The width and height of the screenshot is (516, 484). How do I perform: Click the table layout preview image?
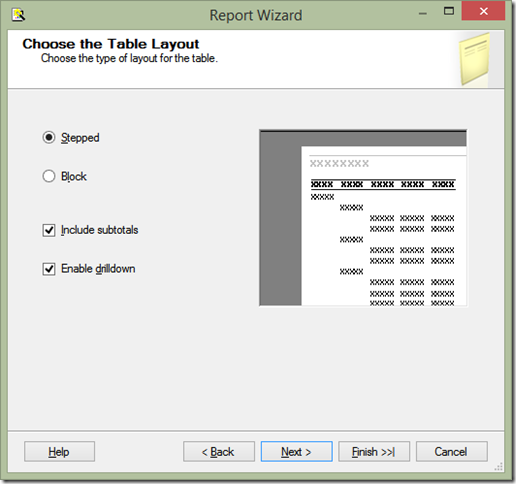[363, 218]
